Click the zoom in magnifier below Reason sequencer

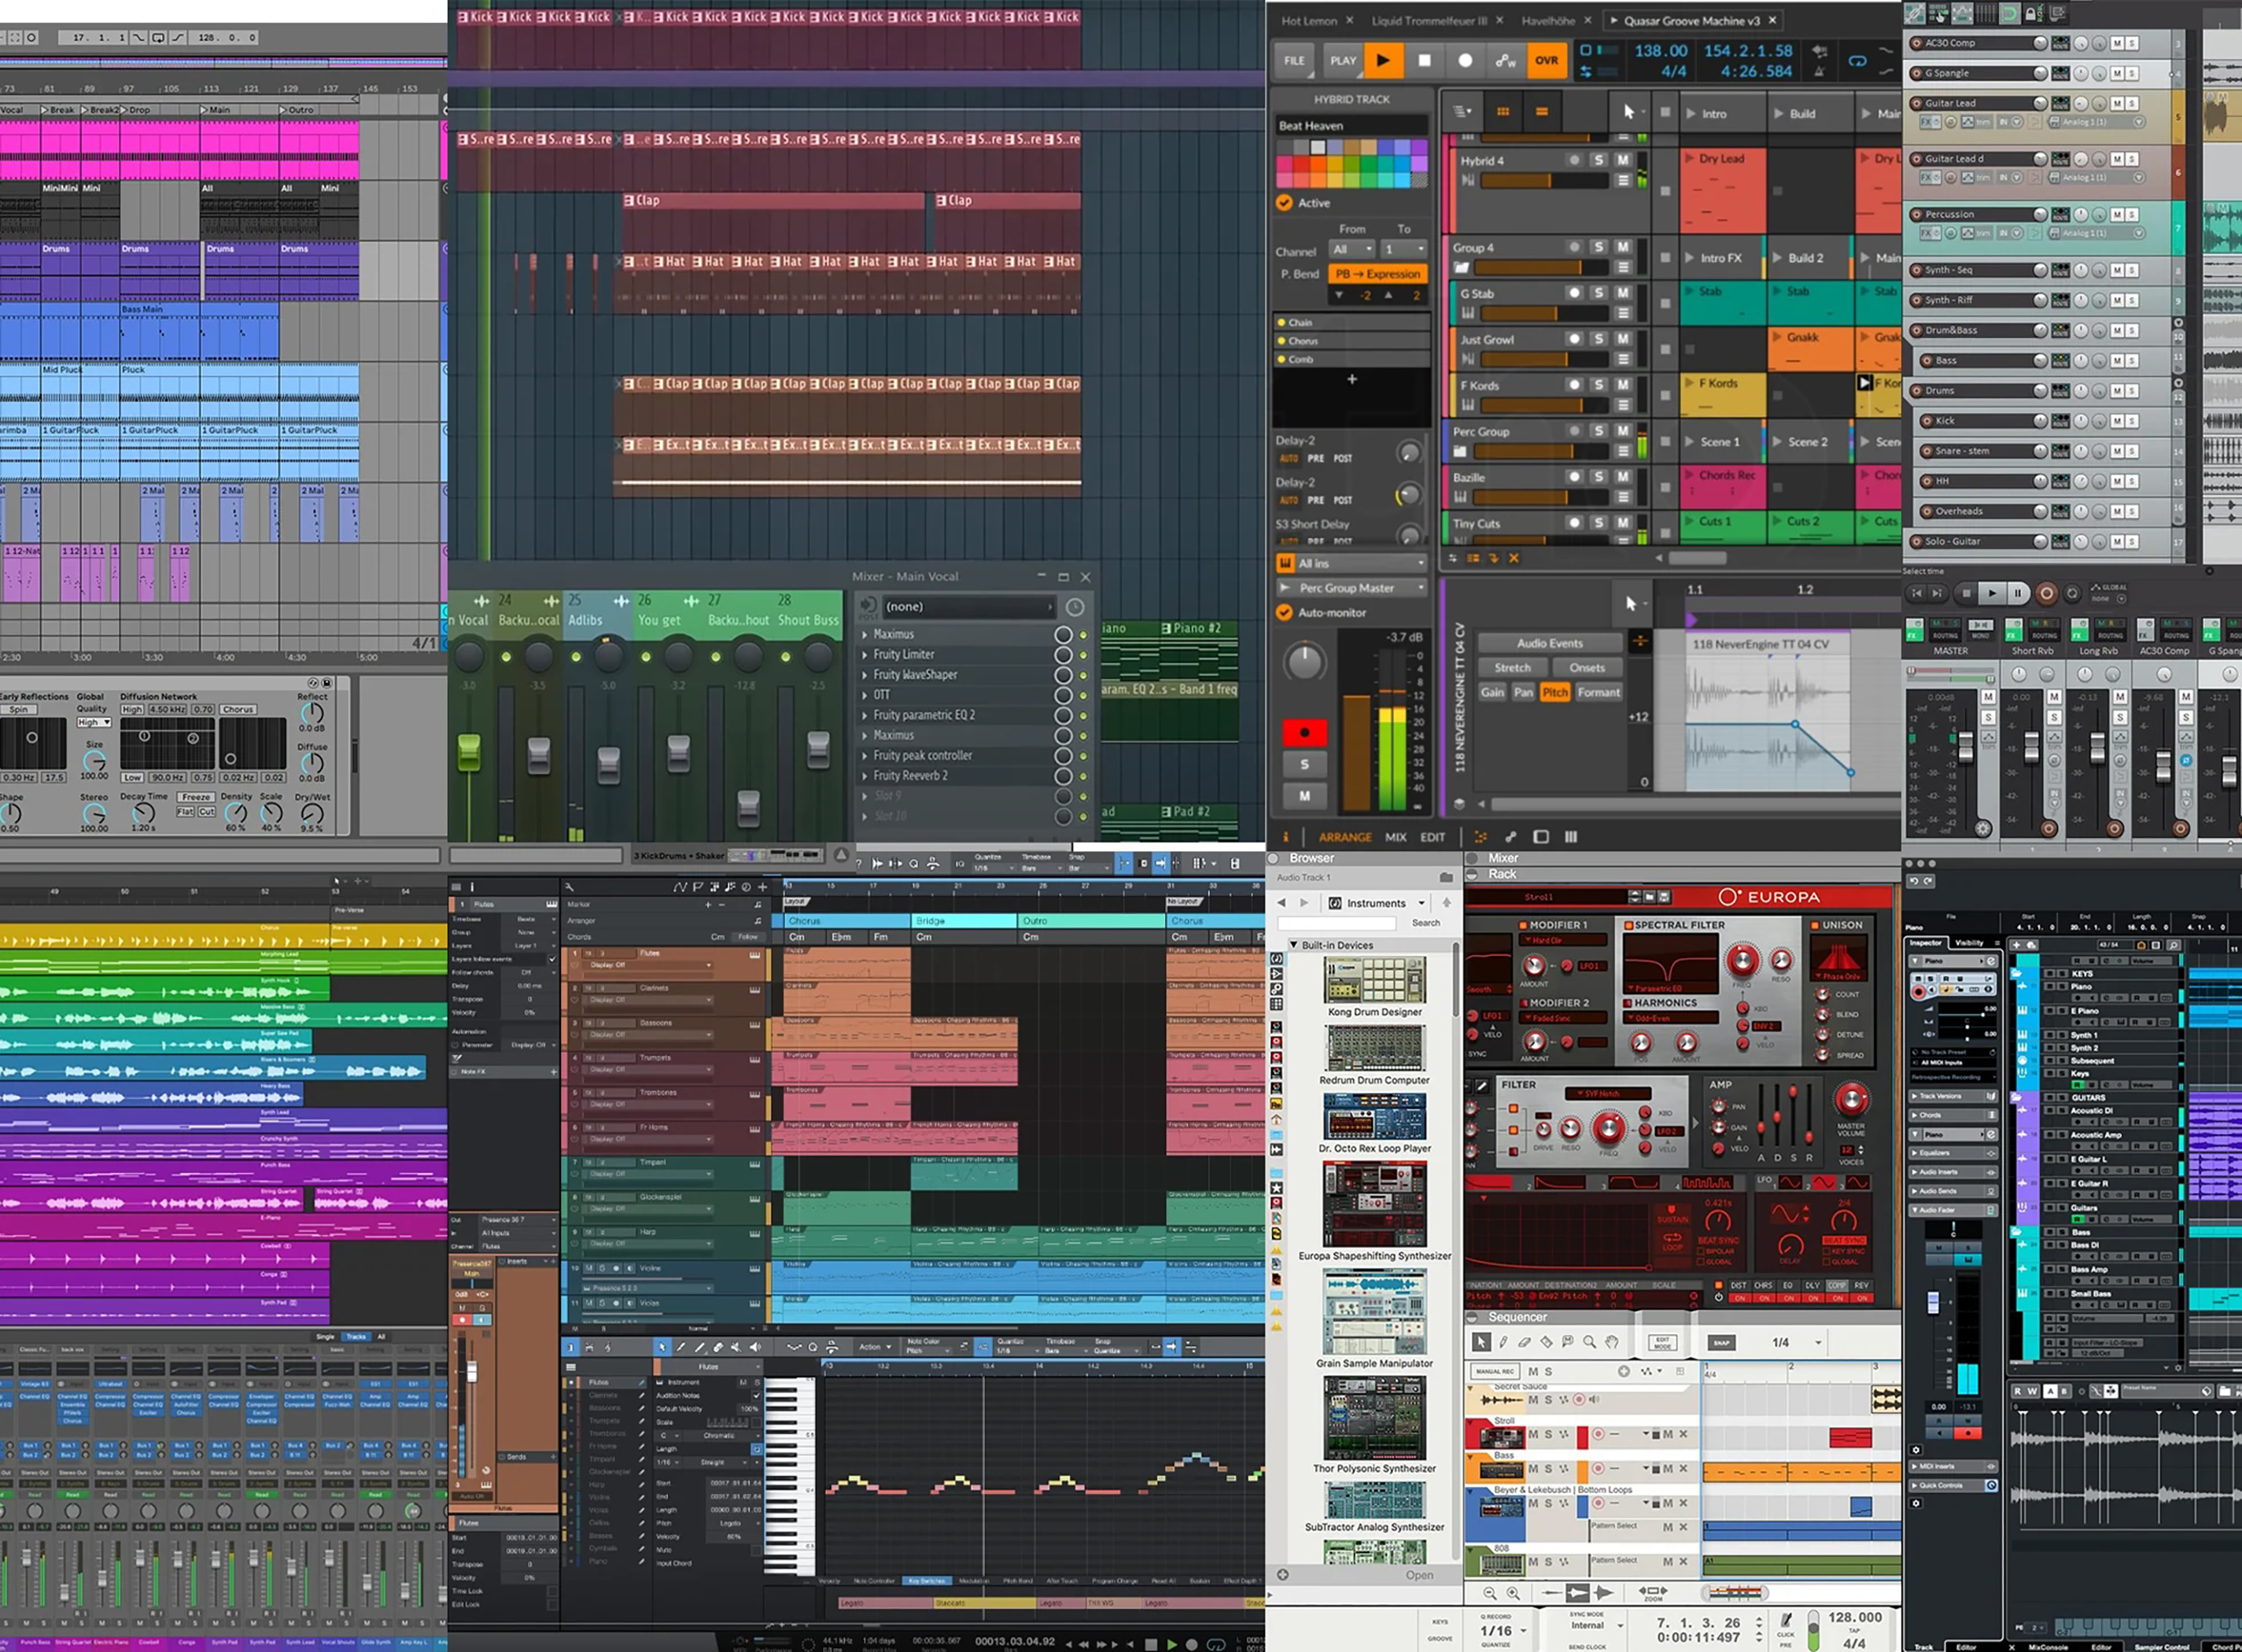(x=1513, y=1593)
